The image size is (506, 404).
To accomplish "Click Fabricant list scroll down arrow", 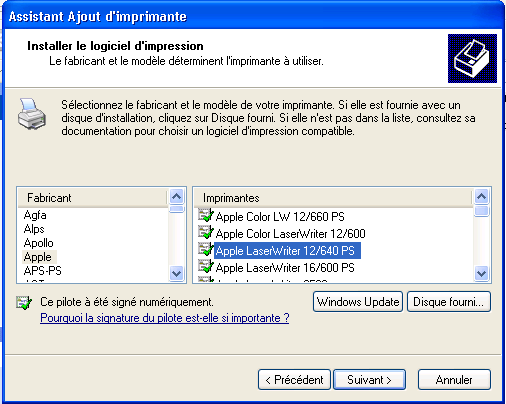I will (x=176, y=273).
